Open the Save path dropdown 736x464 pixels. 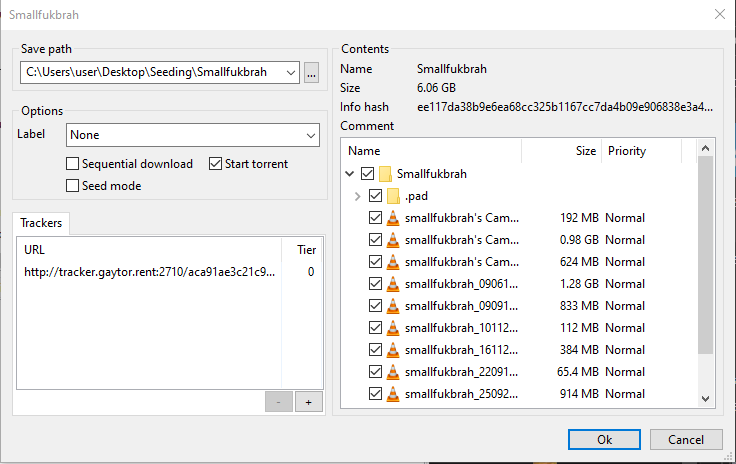pyautogui.click(x=290, y=72)
